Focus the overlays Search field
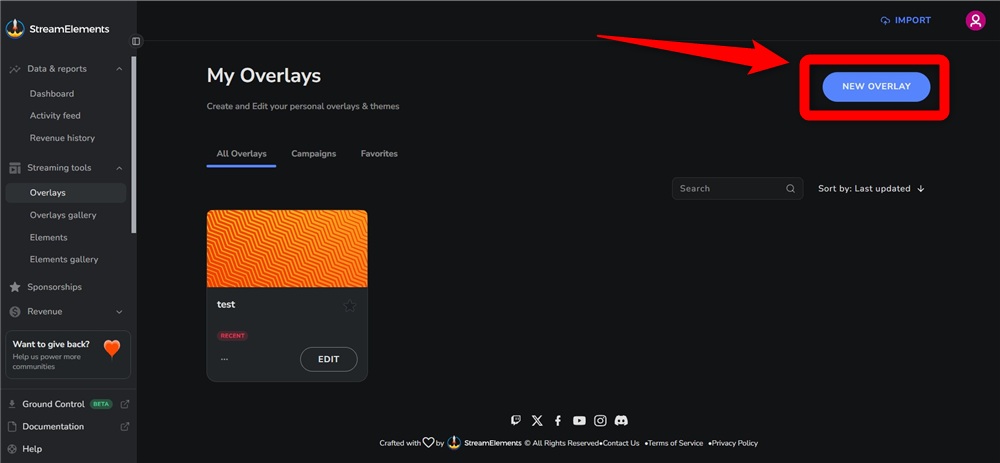Viewport: 1000px width, 463px height. tap(737, 189)
